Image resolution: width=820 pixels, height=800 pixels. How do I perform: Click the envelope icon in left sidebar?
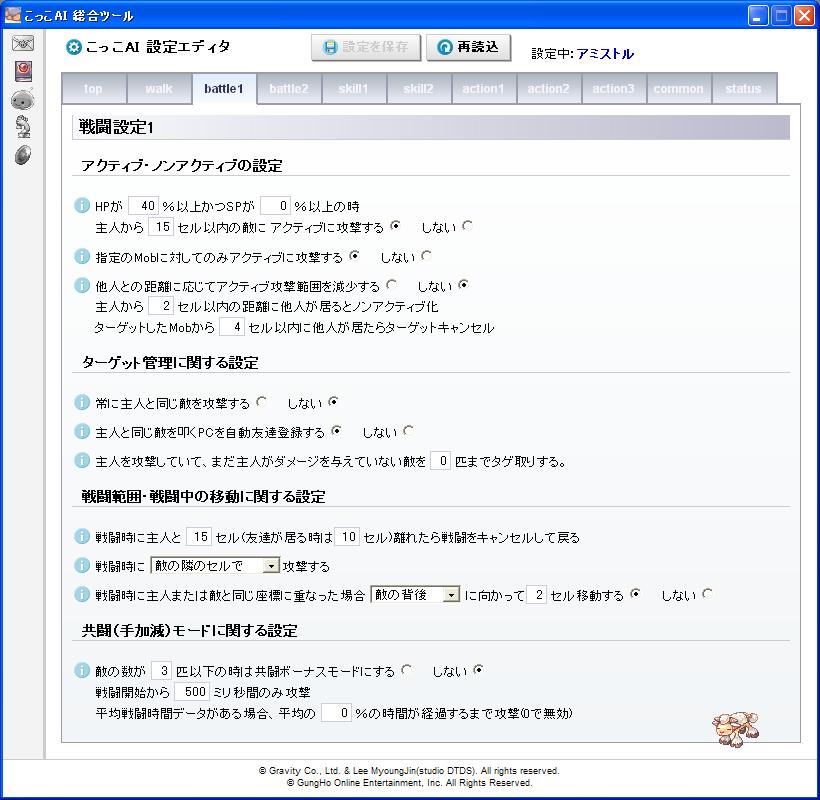pyautogui.click(x=22, y=44)
